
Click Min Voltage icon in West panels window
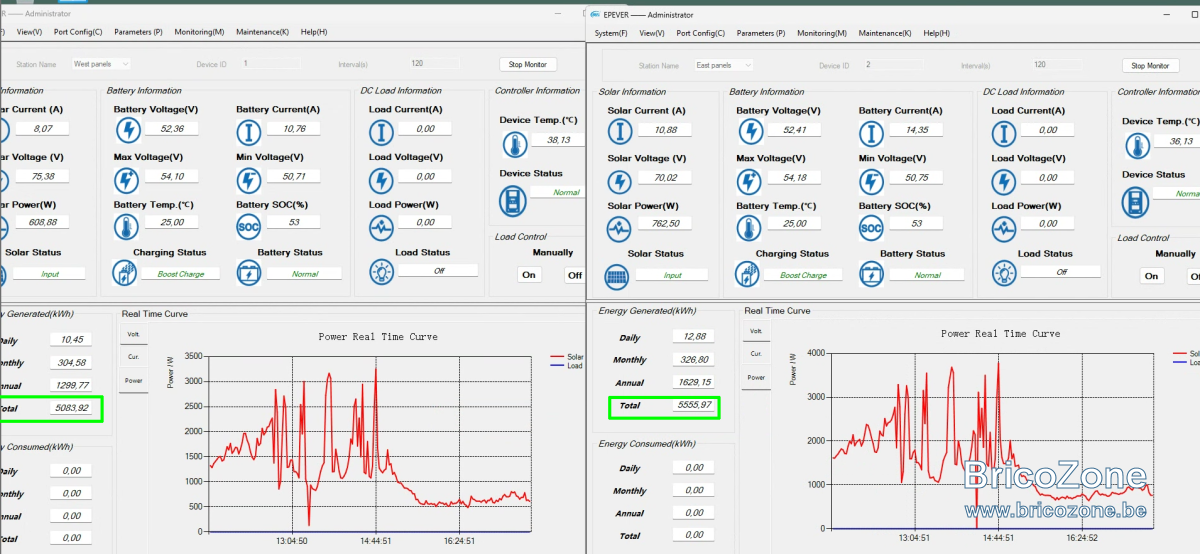pyautogui.click(x=249, y=179)
